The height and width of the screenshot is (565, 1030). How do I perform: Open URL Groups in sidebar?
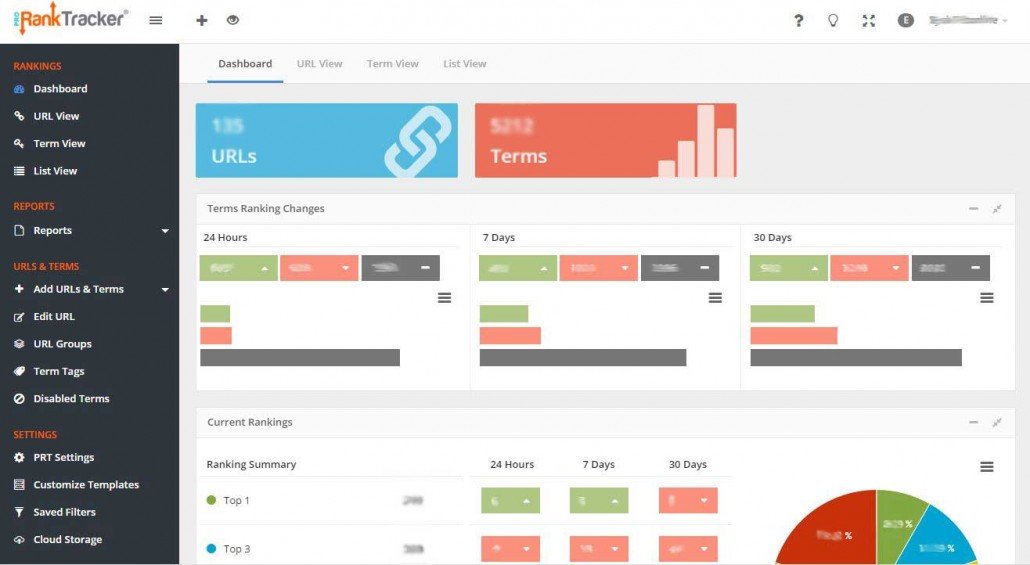[62, 344]
